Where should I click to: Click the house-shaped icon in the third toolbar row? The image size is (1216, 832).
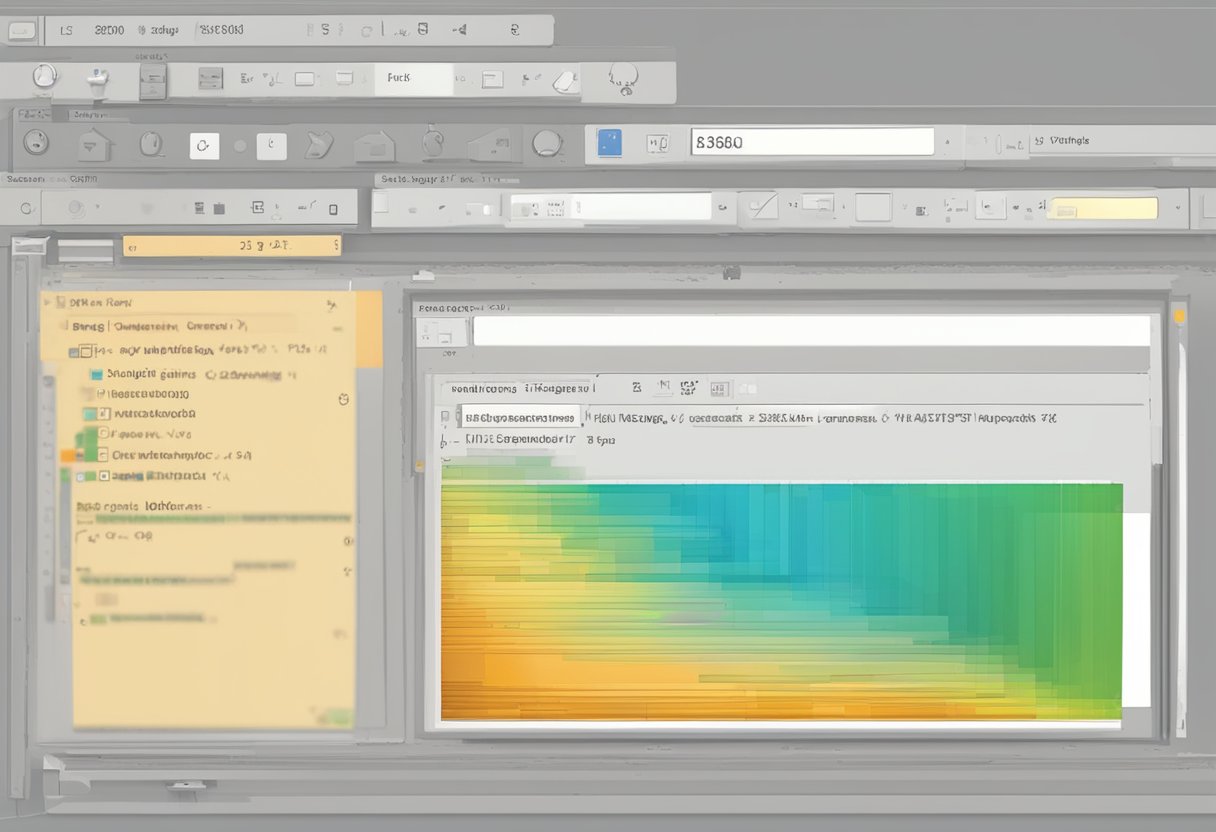pos(93,146)
